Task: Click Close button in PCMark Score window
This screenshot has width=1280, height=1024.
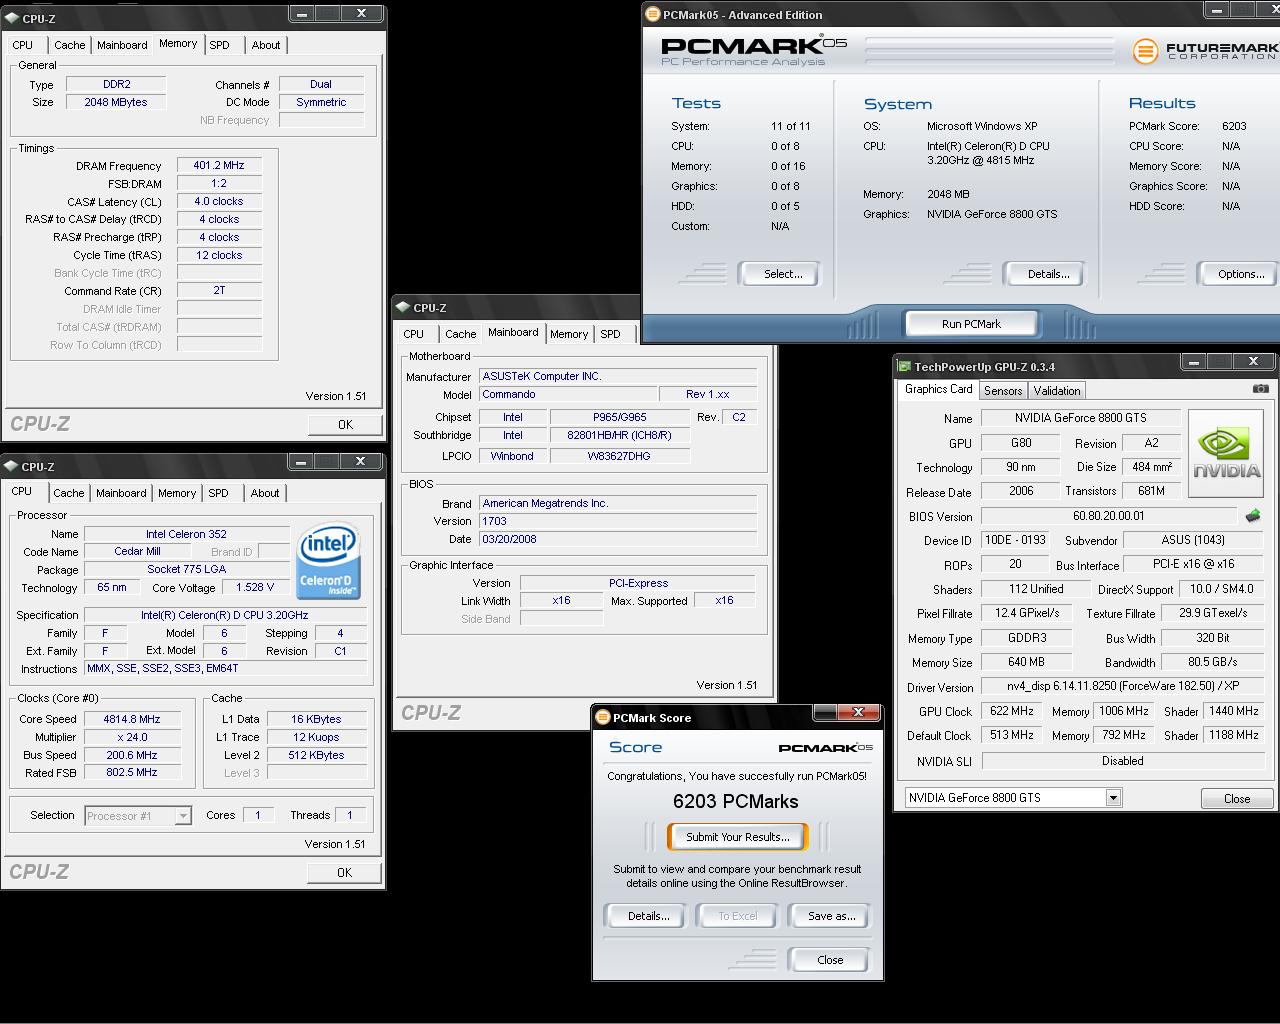Action: point(829,960)
